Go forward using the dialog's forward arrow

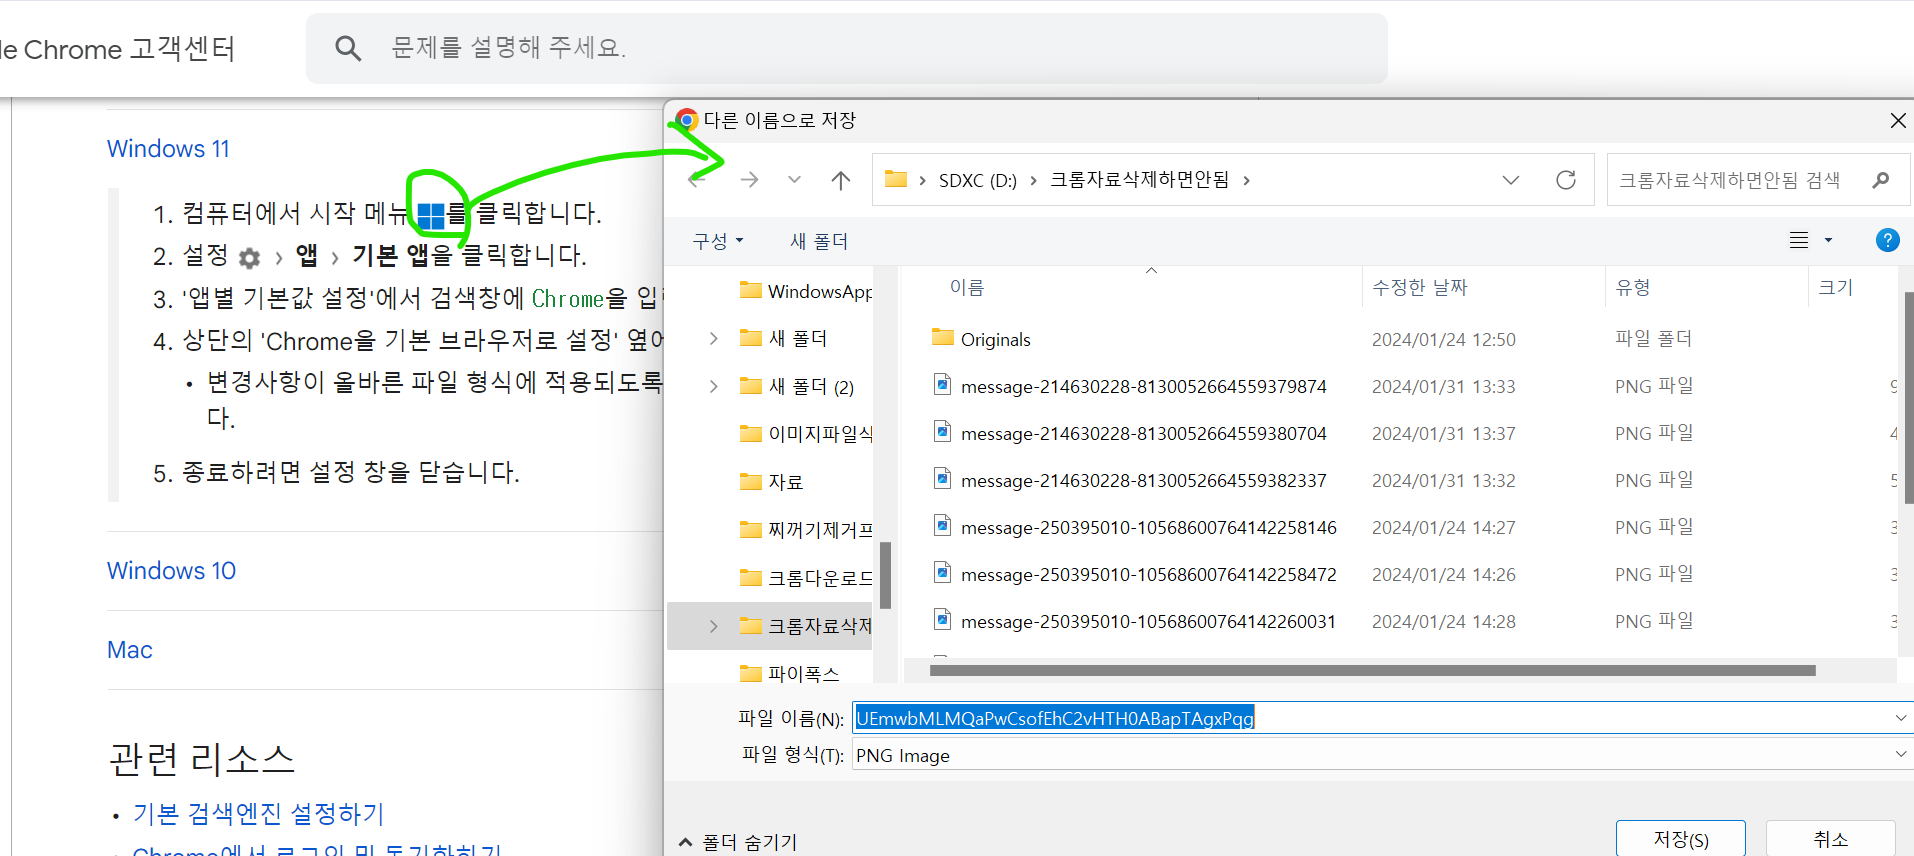click(x=749, y=180)
